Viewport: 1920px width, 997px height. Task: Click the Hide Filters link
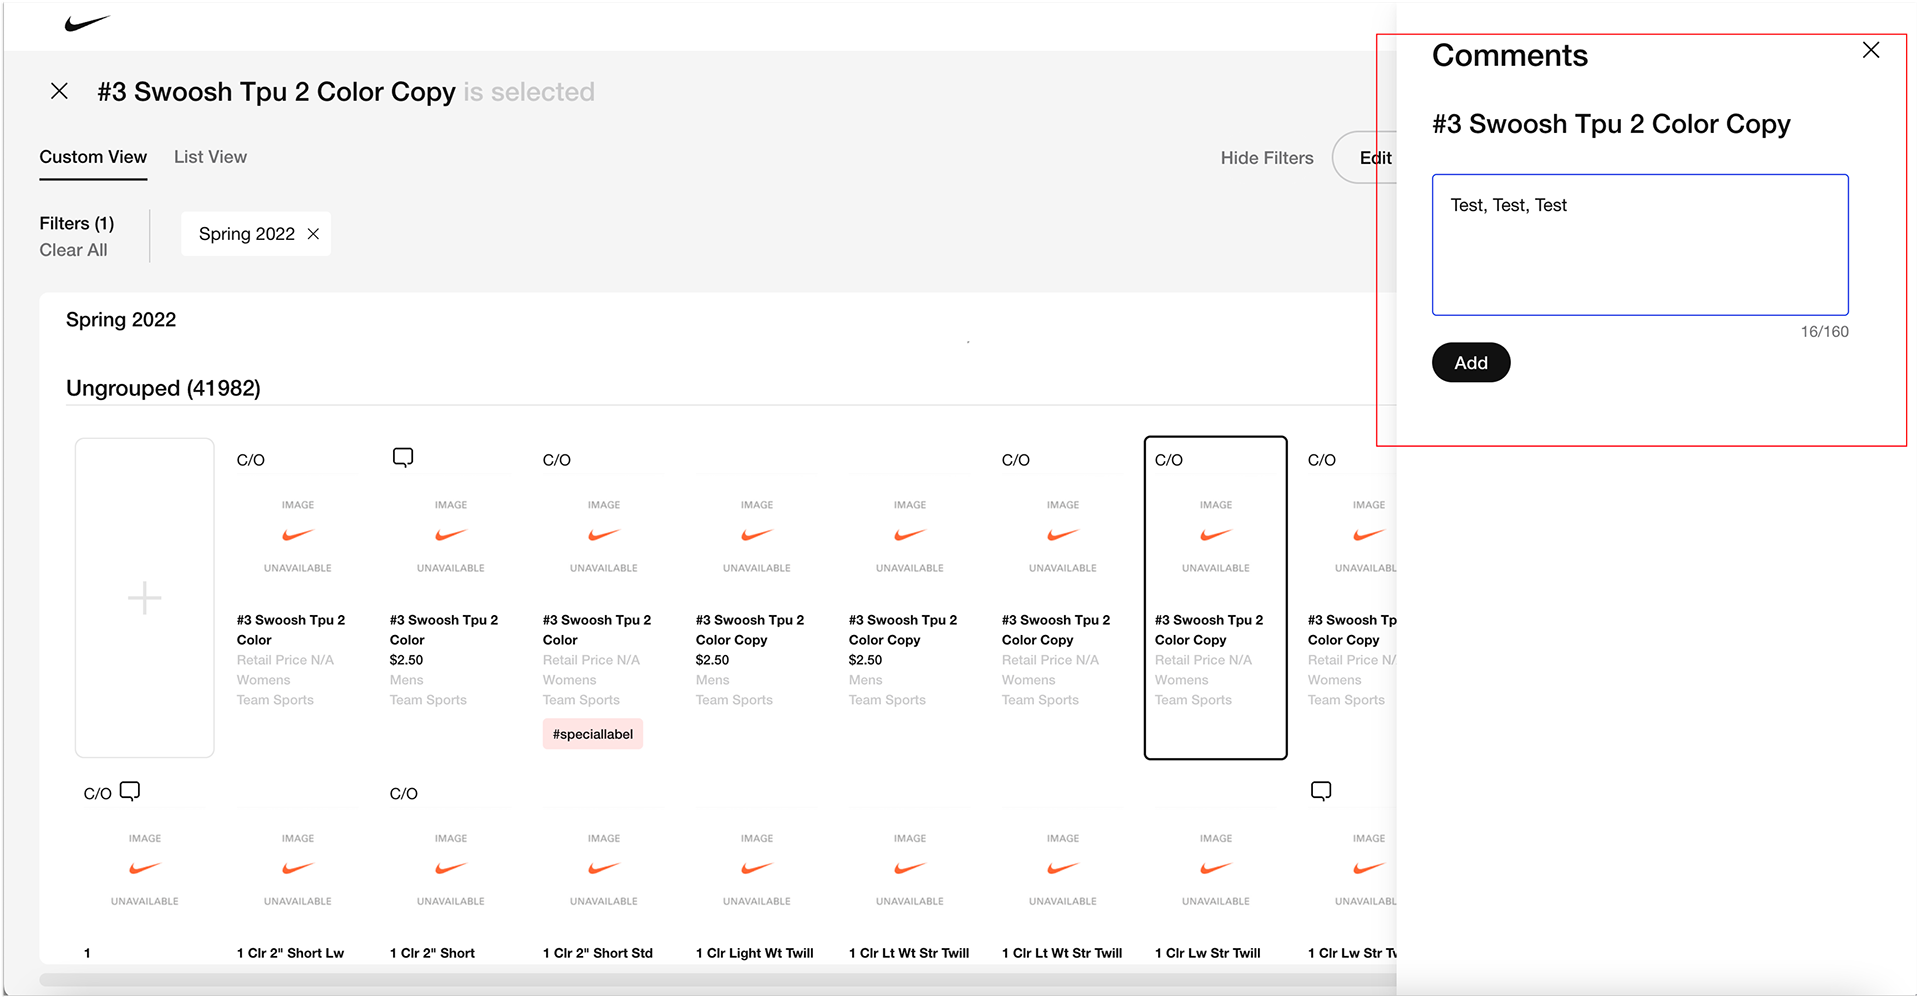(1266, 158)
